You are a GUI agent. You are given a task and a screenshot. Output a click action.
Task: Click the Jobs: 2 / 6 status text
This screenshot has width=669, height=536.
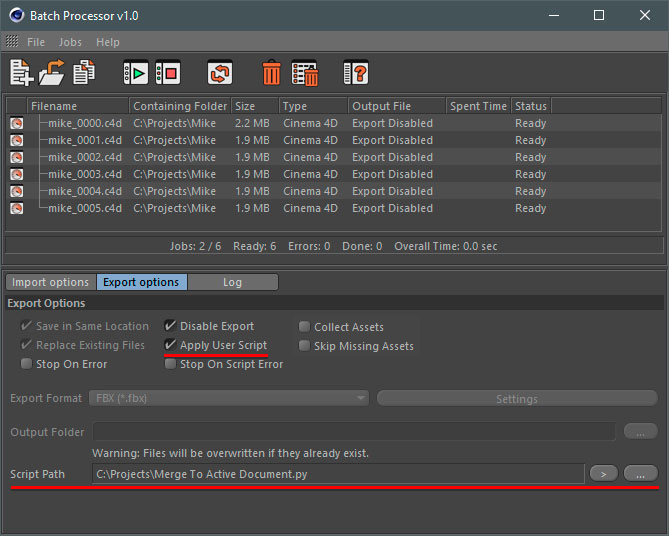[x=195, y=246]
